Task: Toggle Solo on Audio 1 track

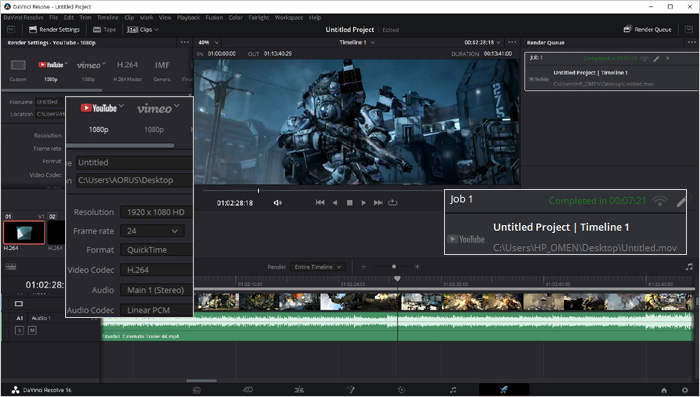Action: coord(19,330)
